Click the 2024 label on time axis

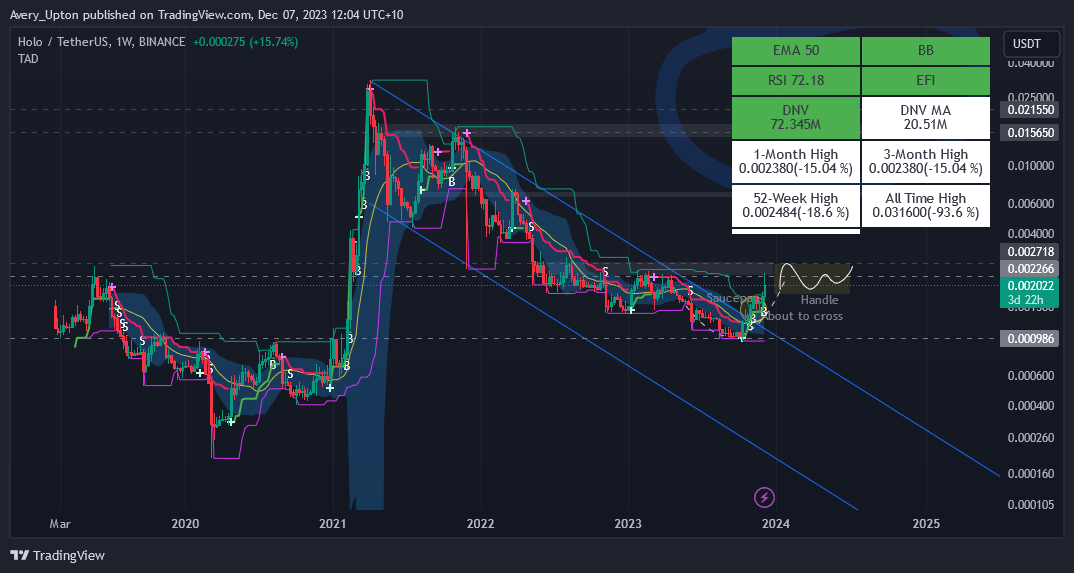point(776,524)
